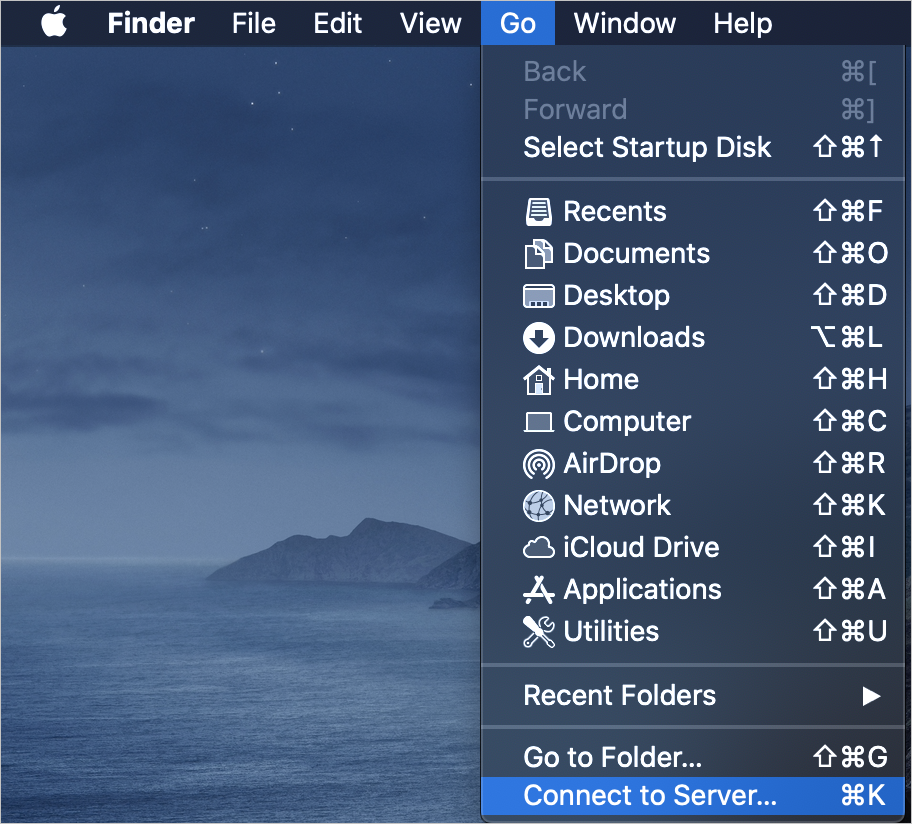Select the Desktop menu label
The width and height of the screenshot is (912, 824).
[x=617, y=296]
